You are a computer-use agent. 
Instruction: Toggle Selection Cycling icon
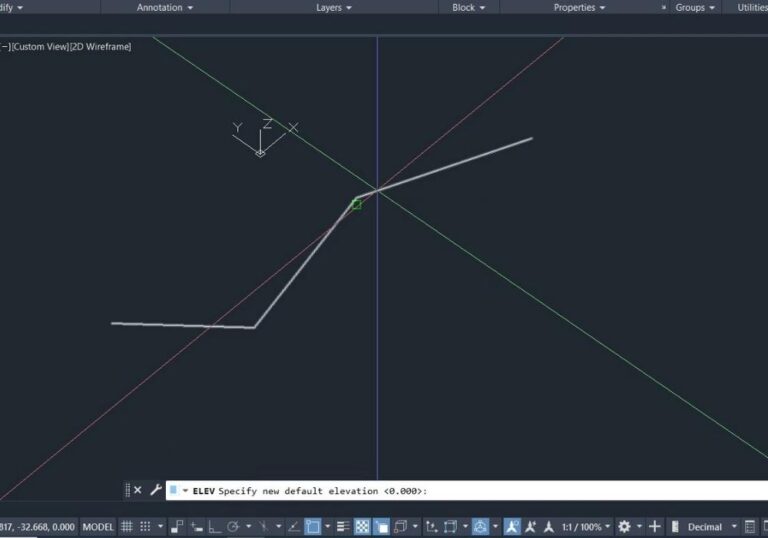click(x=381, y=527)
